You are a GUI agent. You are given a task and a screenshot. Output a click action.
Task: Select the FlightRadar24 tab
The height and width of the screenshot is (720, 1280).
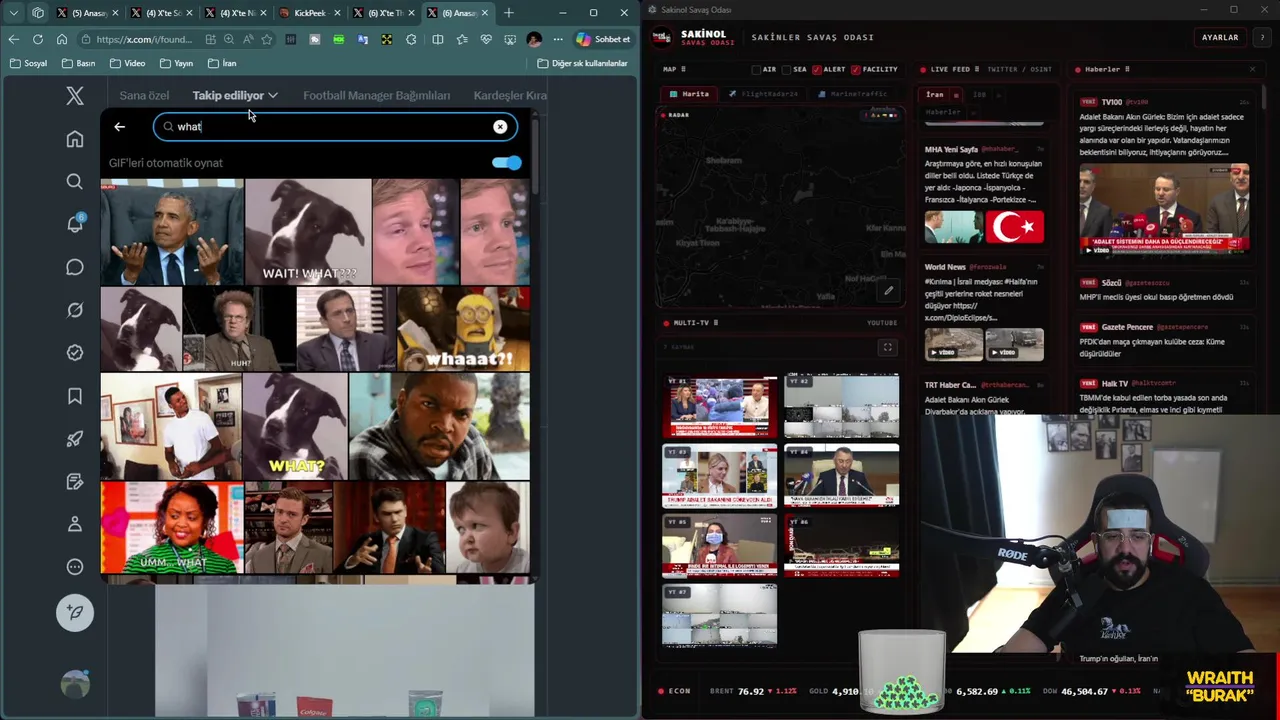[x=763, y=94]
